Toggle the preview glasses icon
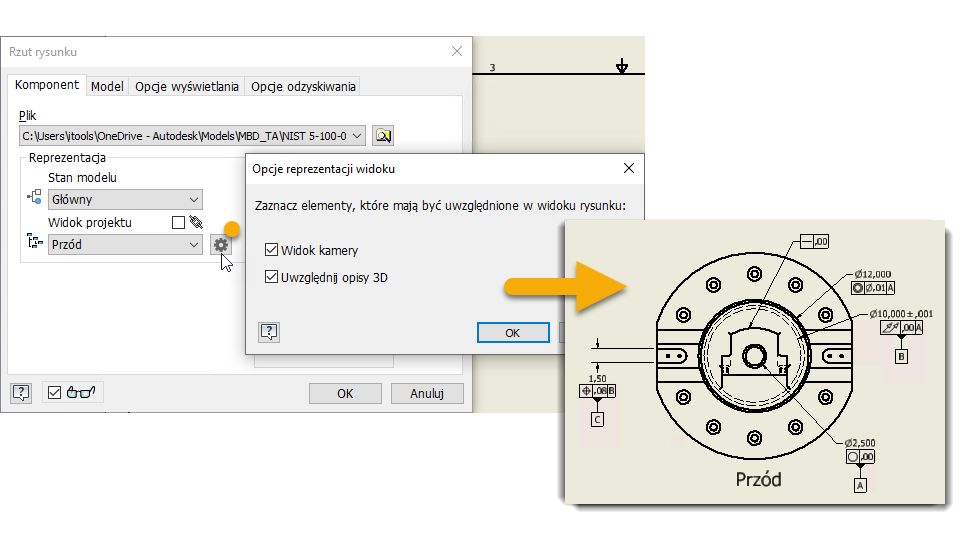960x540 pixels. pyautogui.click(x=81, y=392)
